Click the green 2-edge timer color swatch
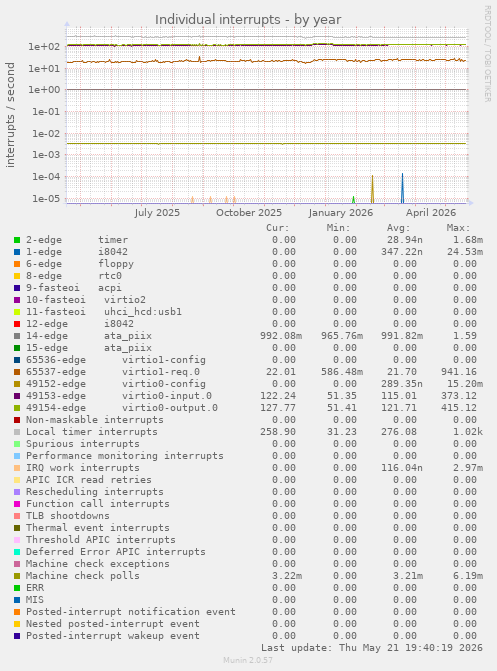 [x=17, y=240]
